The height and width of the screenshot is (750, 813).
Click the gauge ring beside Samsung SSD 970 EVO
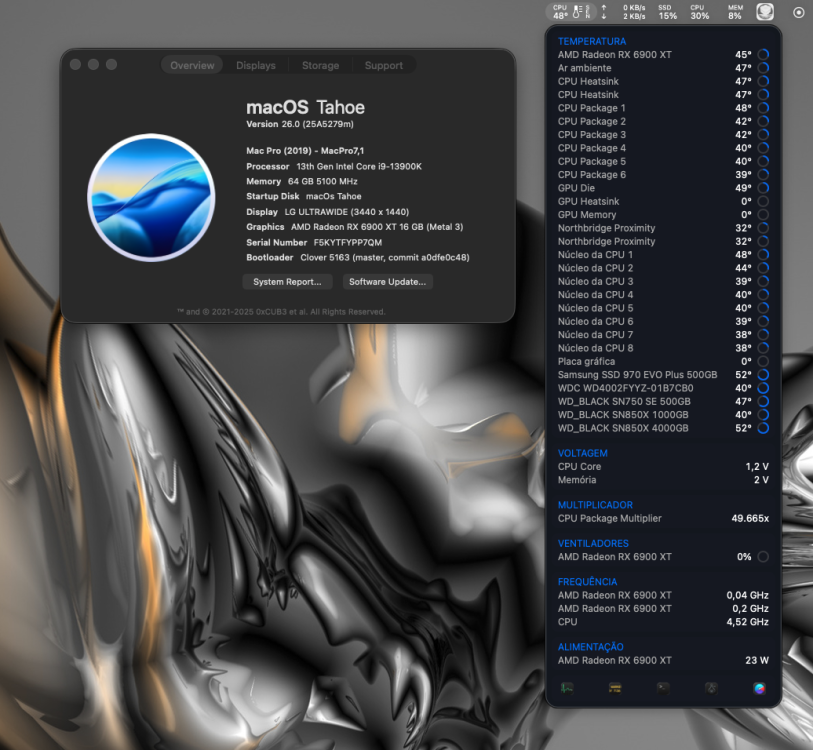[763, 374]
